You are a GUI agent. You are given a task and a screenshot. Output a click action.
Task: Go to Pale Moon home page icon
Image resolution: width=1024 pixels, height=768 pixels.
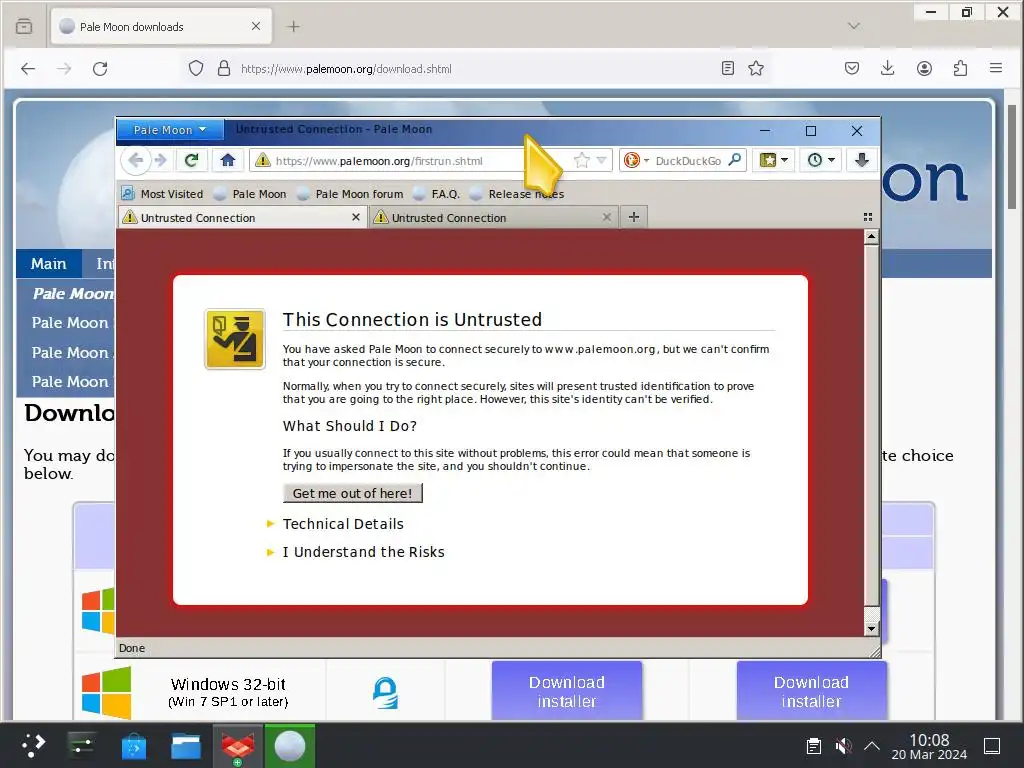[227, 160]
